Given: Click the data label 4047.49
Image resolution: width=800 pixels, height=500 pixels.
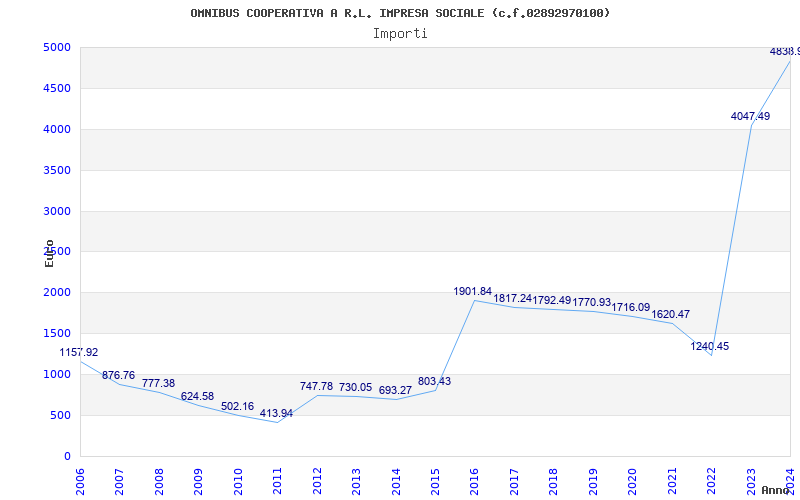Looking at the screenshot, I should (751, 116).
